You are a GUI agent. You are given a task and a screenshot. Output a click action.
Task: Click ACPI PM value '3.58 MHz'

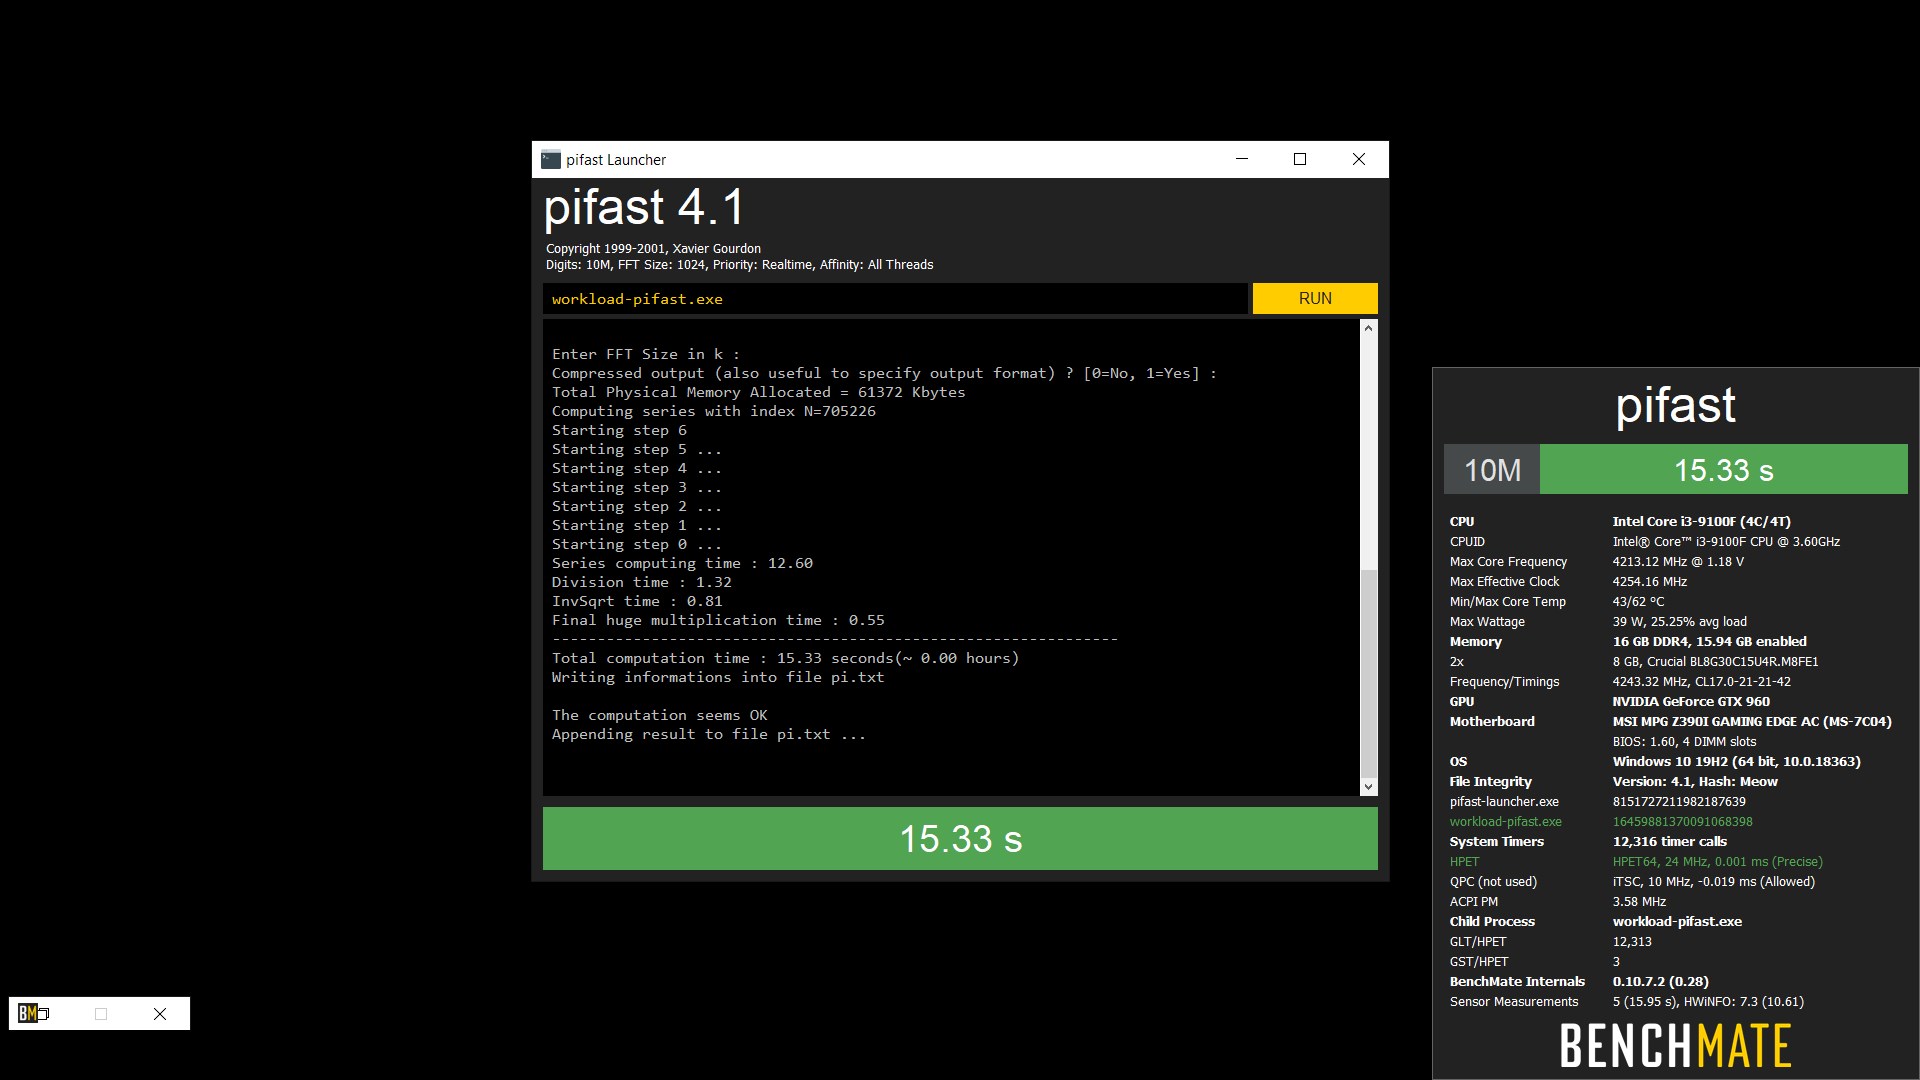coord(1640,902)
